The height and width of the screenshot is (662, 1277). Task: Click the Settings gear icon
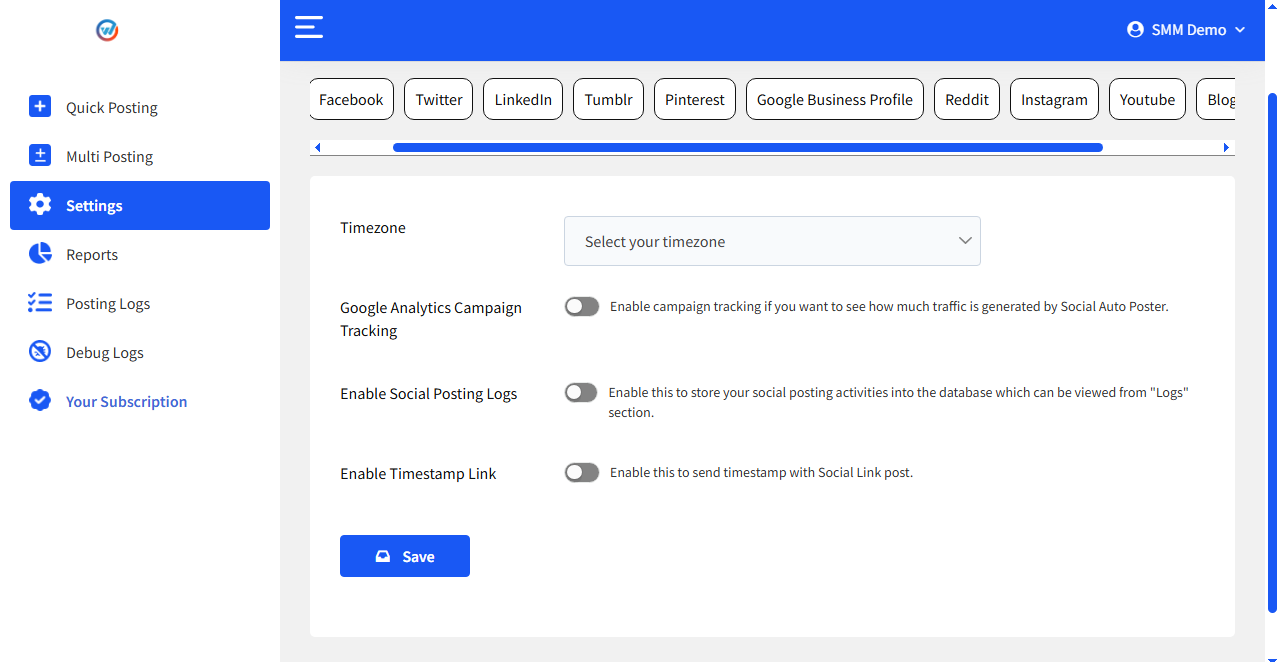point(40,205)
